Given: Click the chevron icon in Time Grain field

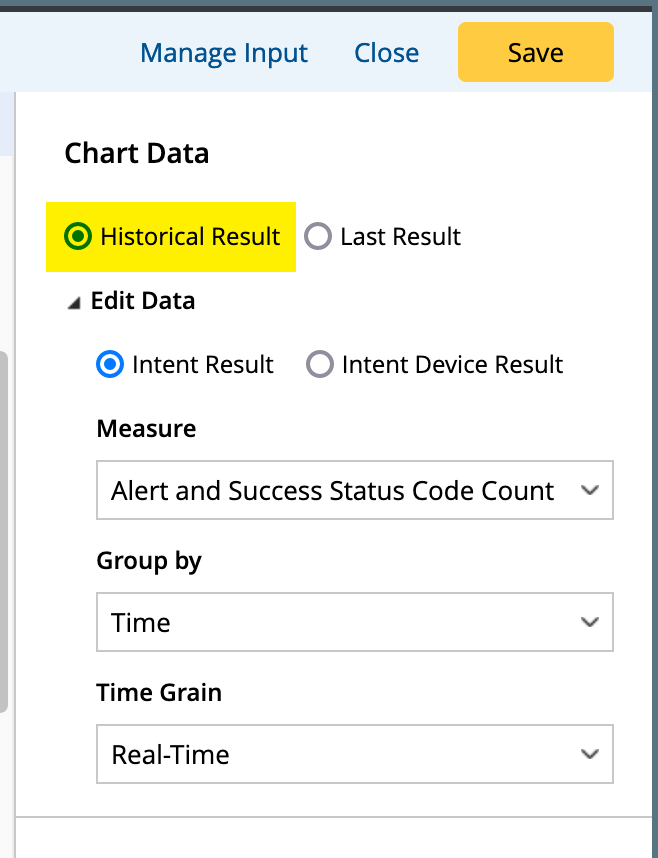Looking at the screenshot, I should pyautogui.click(x=590, y=754).
